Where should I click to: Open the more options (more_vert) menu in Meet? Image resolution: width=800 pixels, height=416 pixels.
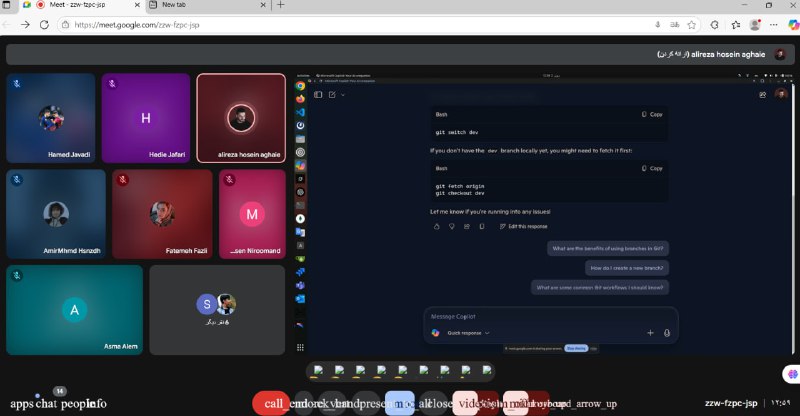[x=305, y=403]
